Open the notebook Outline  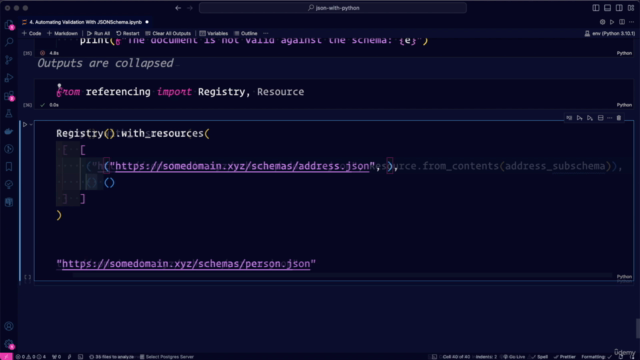click(246, 33)
